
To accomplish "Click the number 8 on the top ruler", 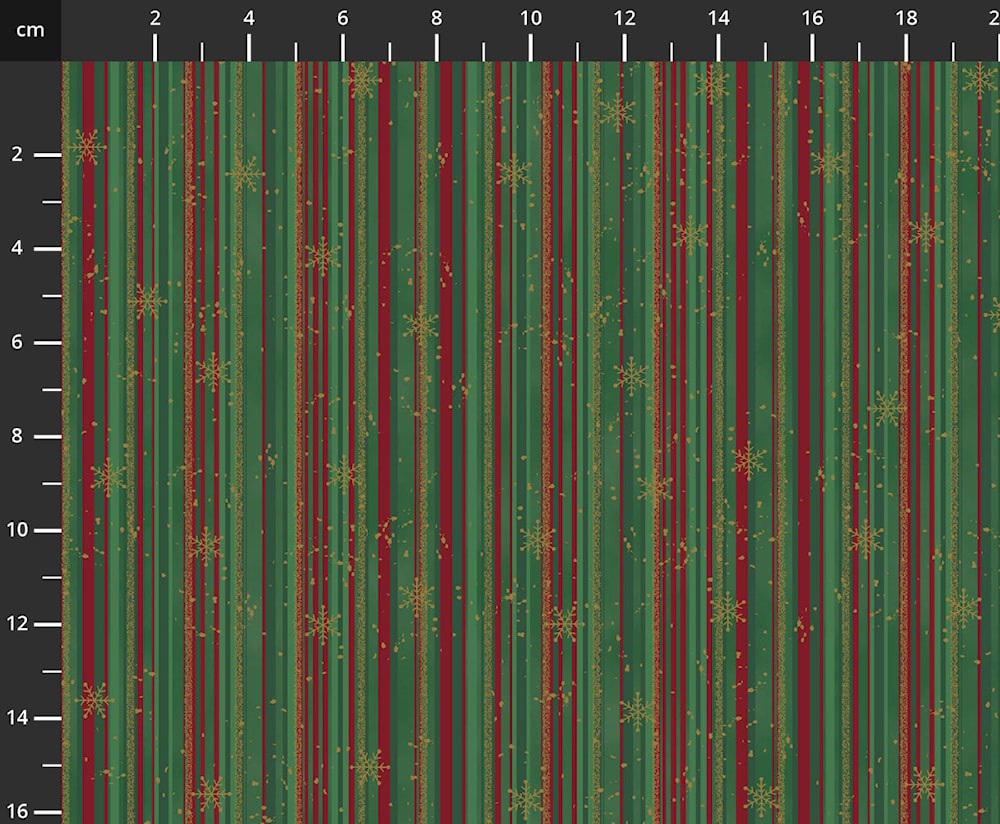I will point(436,18).
